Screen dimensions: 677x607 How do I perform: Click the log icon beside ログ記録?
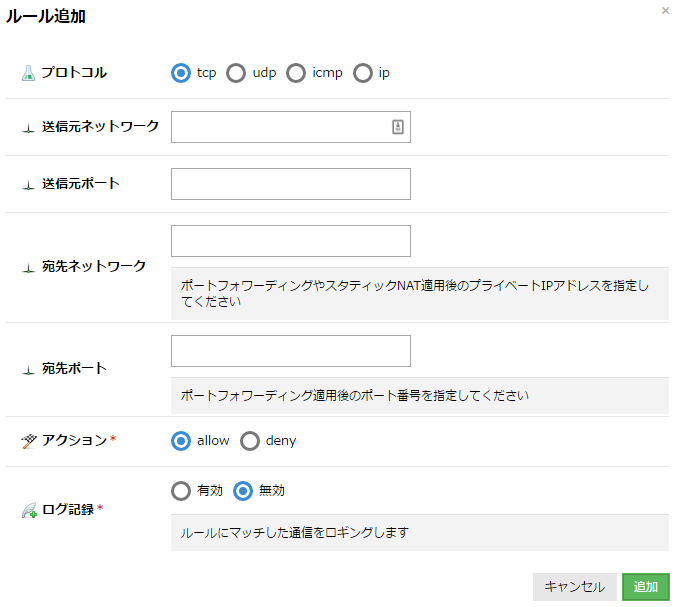(x=28, y=510)
